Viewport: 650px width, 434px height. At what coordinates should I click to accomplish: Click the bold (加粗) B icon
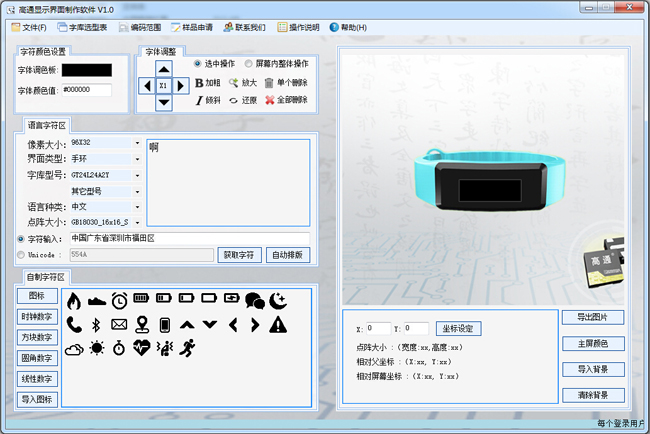199,84
